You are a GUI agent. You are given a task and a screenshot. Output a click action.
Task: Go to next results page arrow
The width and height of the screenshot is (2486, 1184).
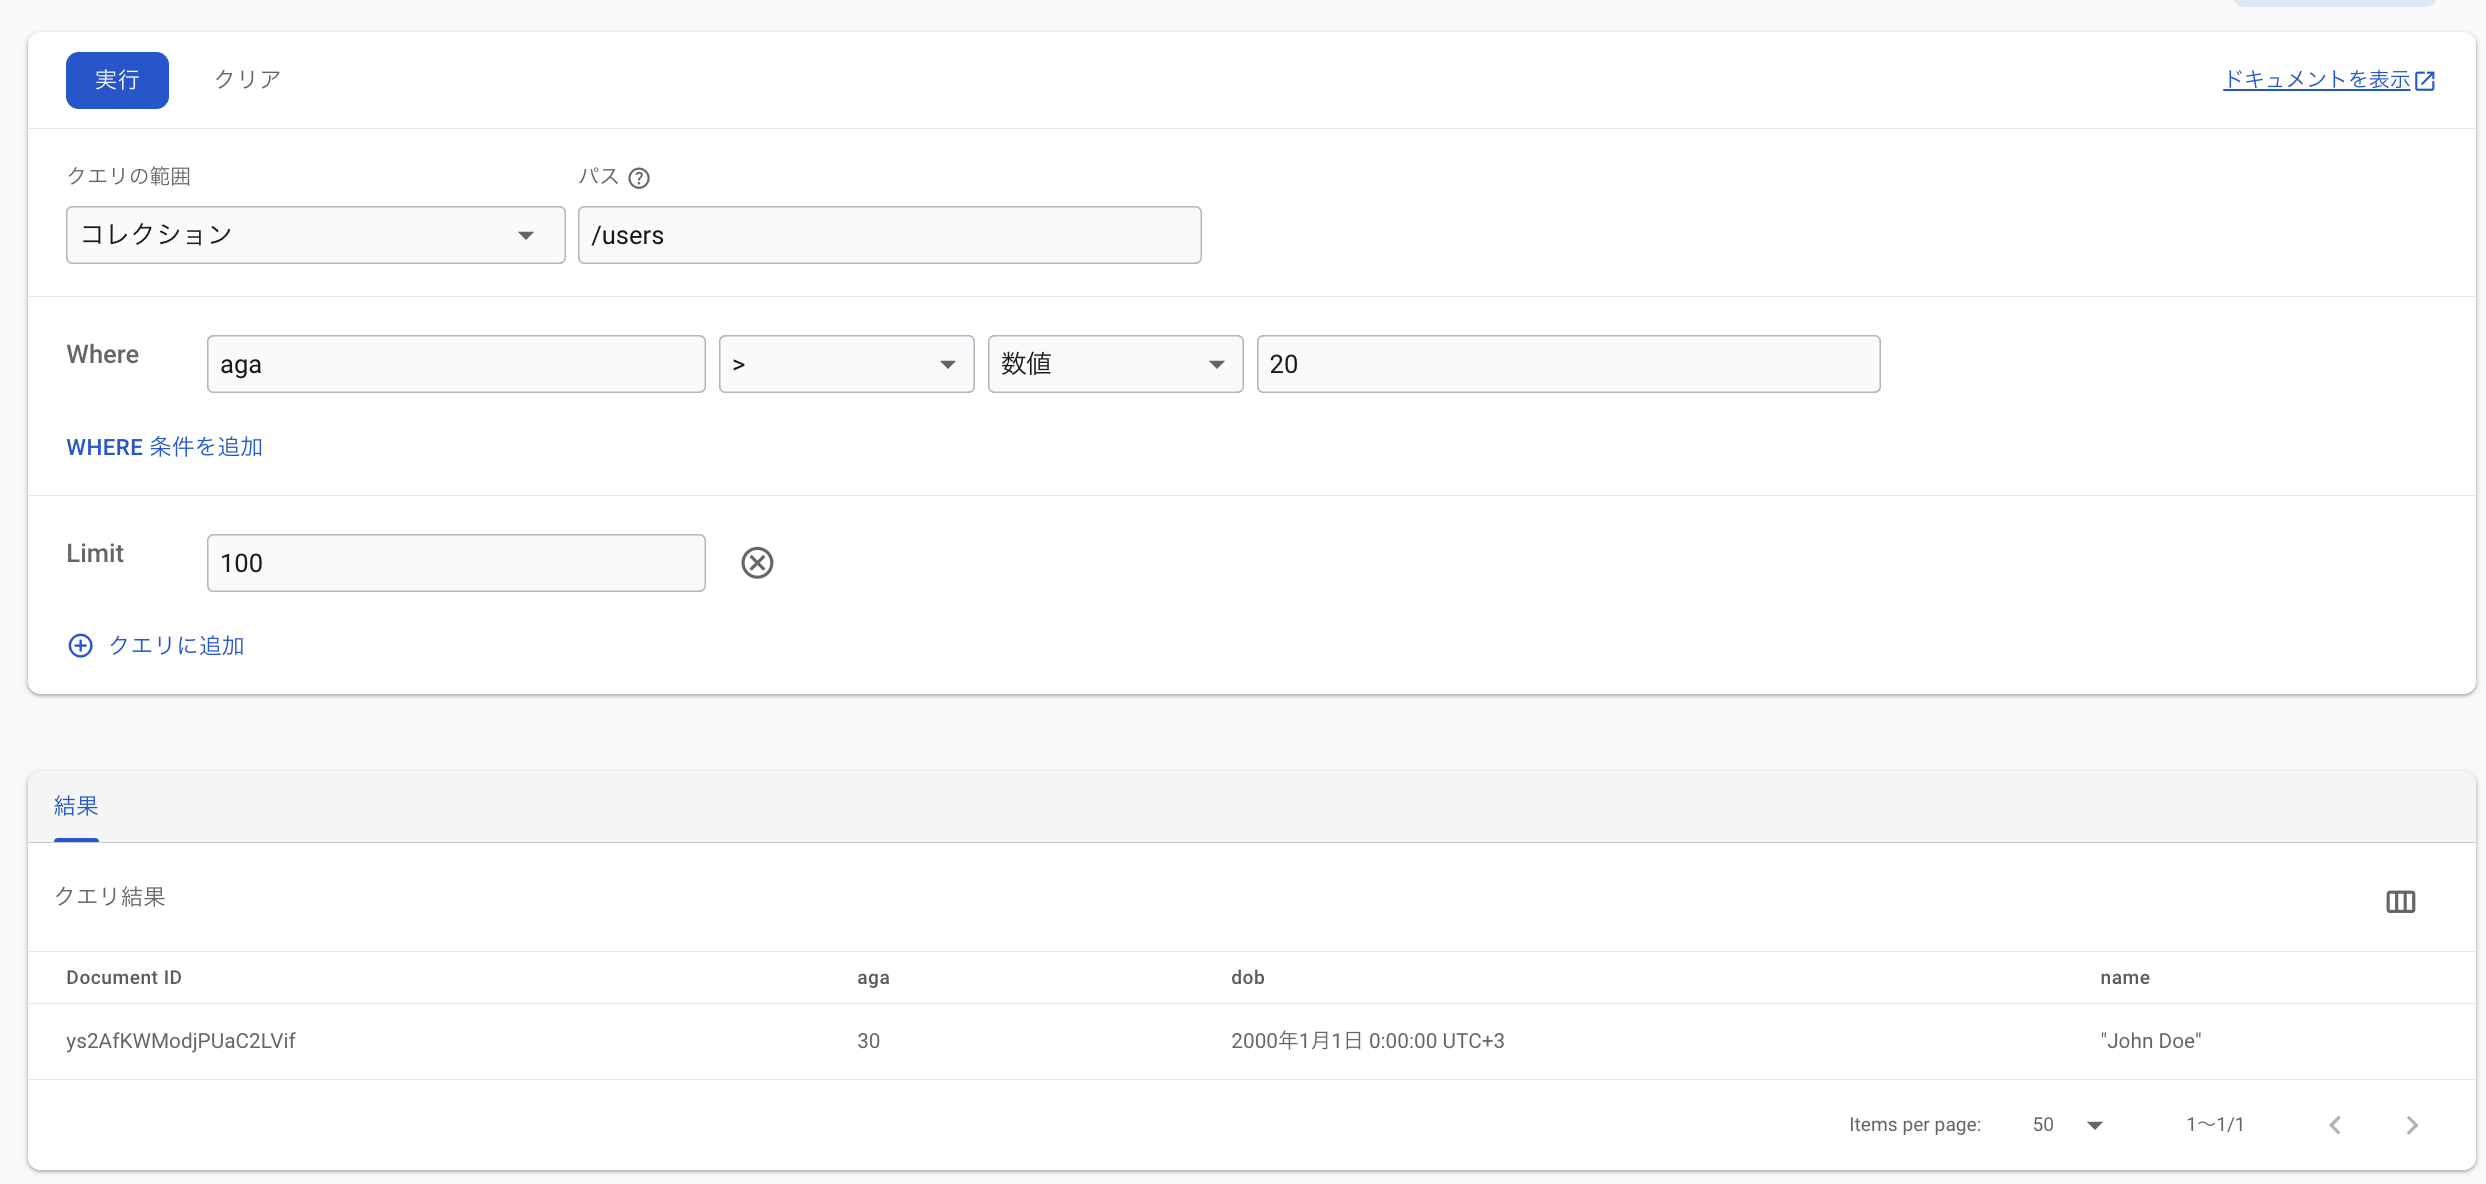pos(2412,1125)
